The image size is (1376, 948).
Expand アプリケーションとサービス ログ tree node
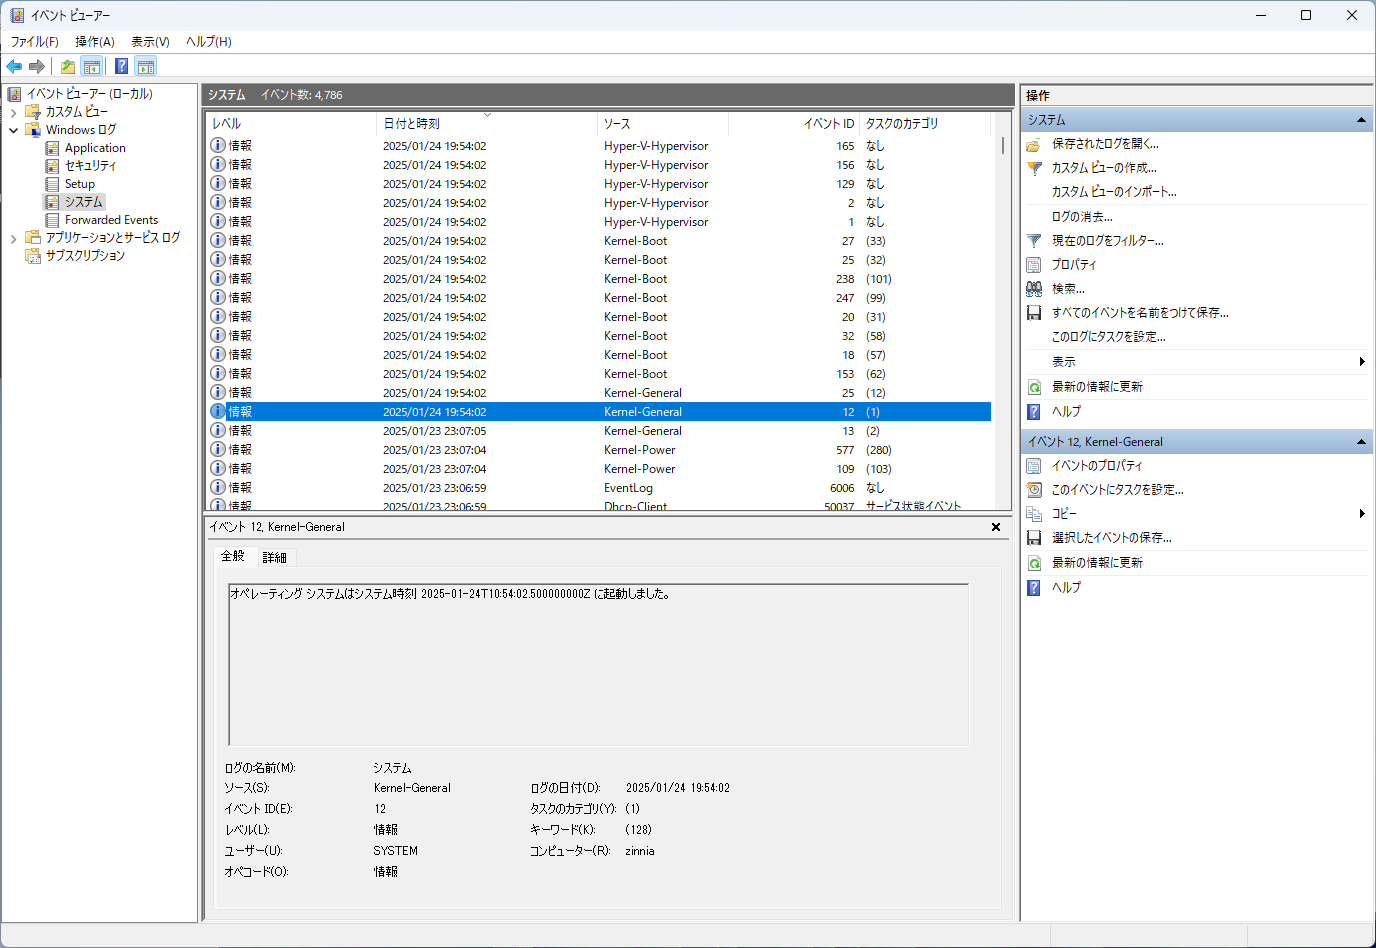[x=14, y=238]
